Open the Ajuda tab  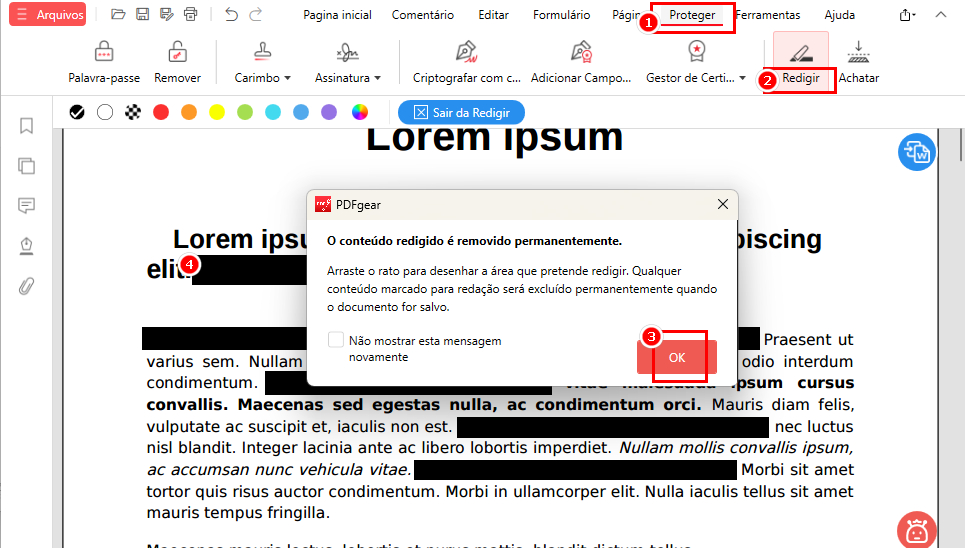click(839, 15)
